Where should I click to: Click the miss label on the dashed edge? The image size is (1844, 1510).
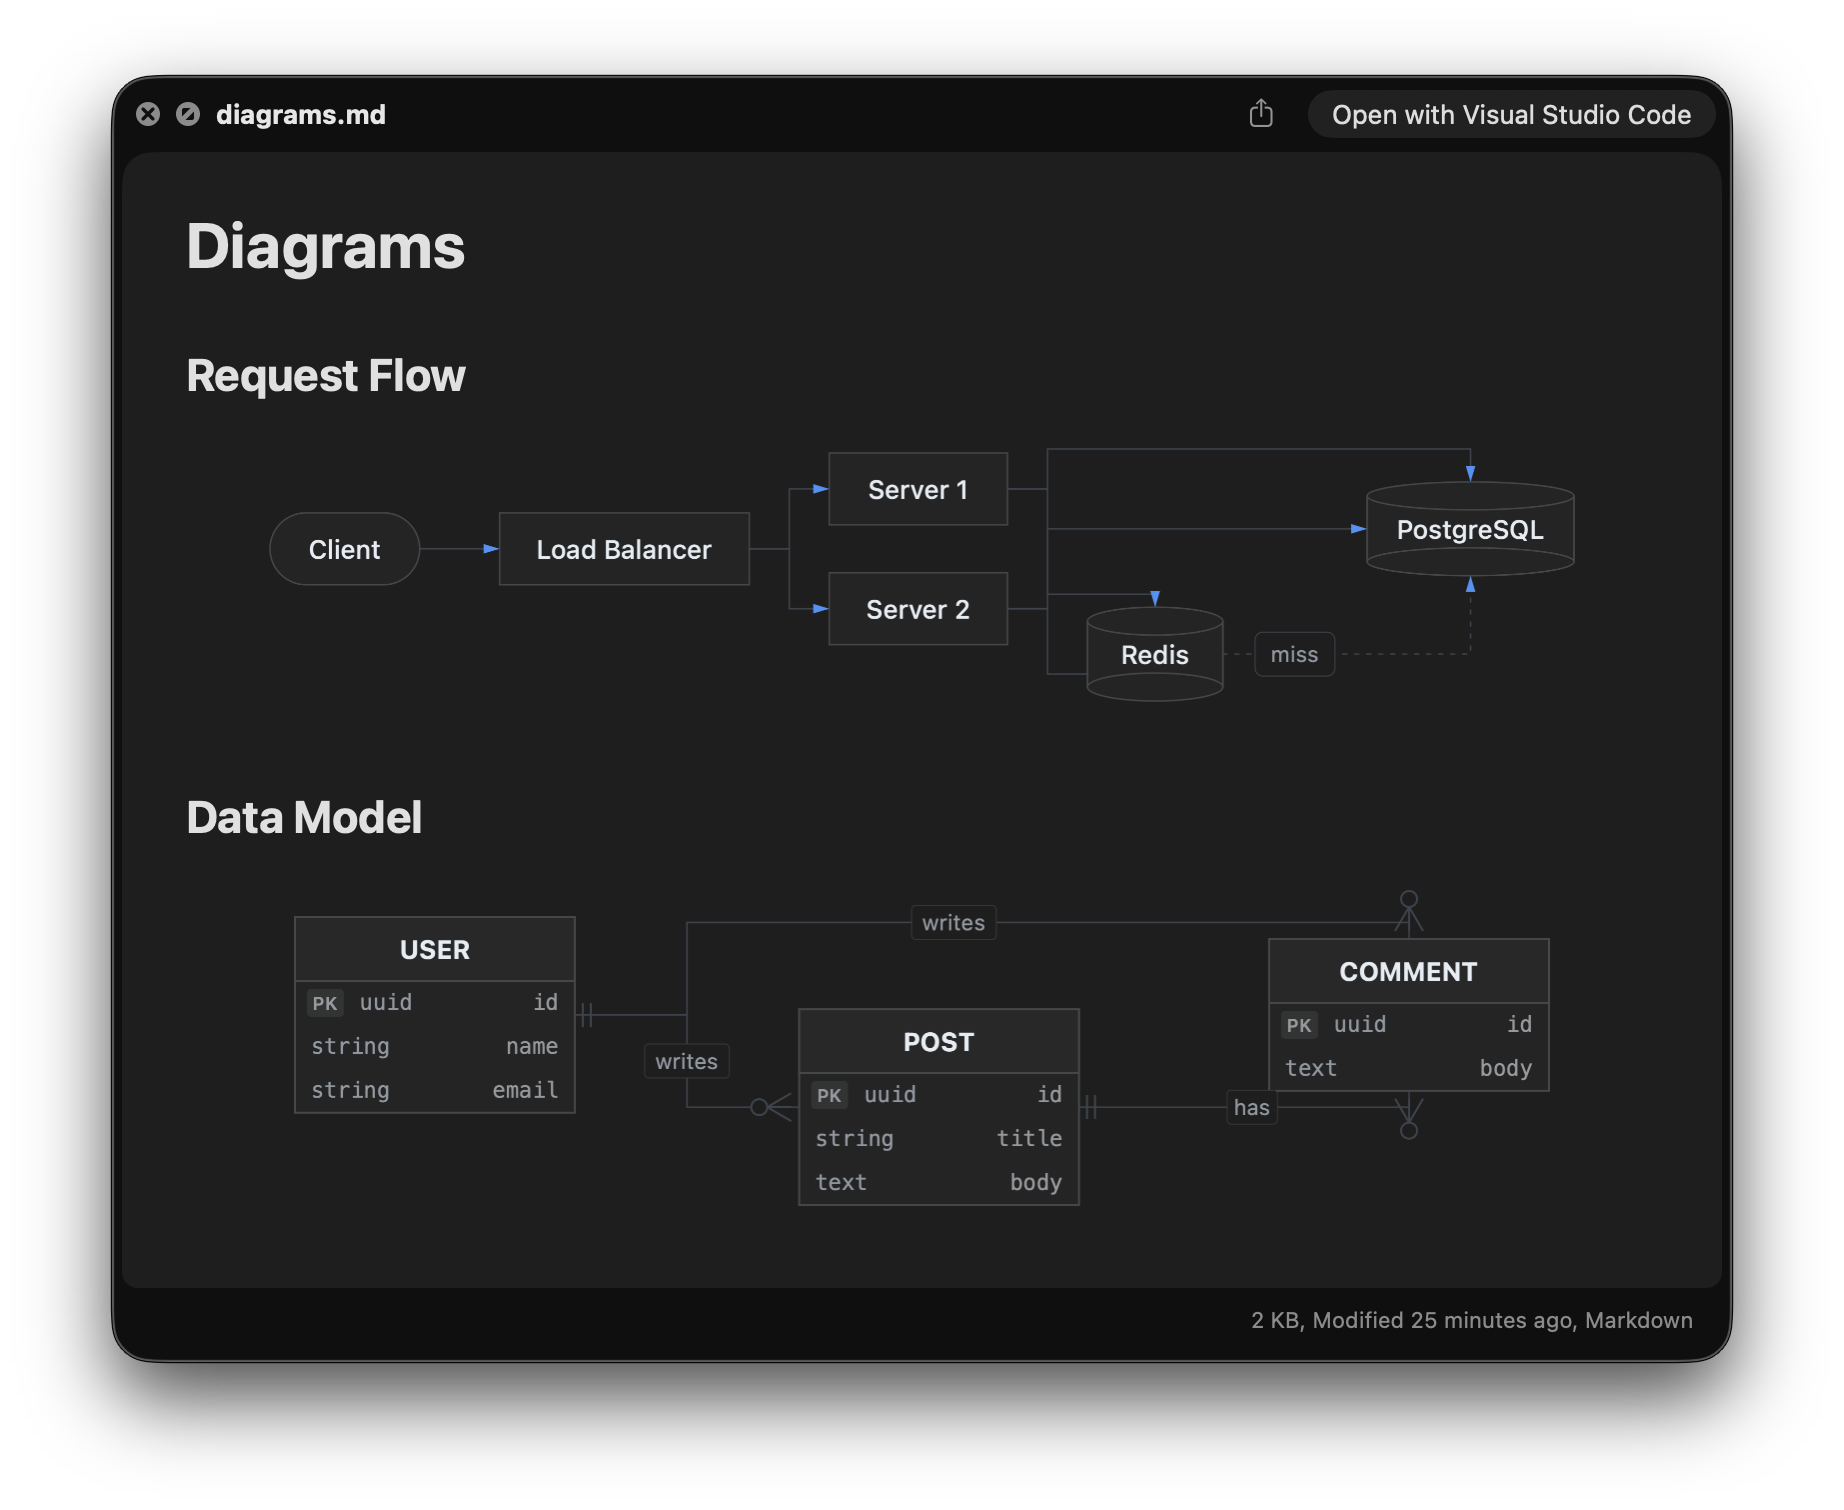point(1294,654)
